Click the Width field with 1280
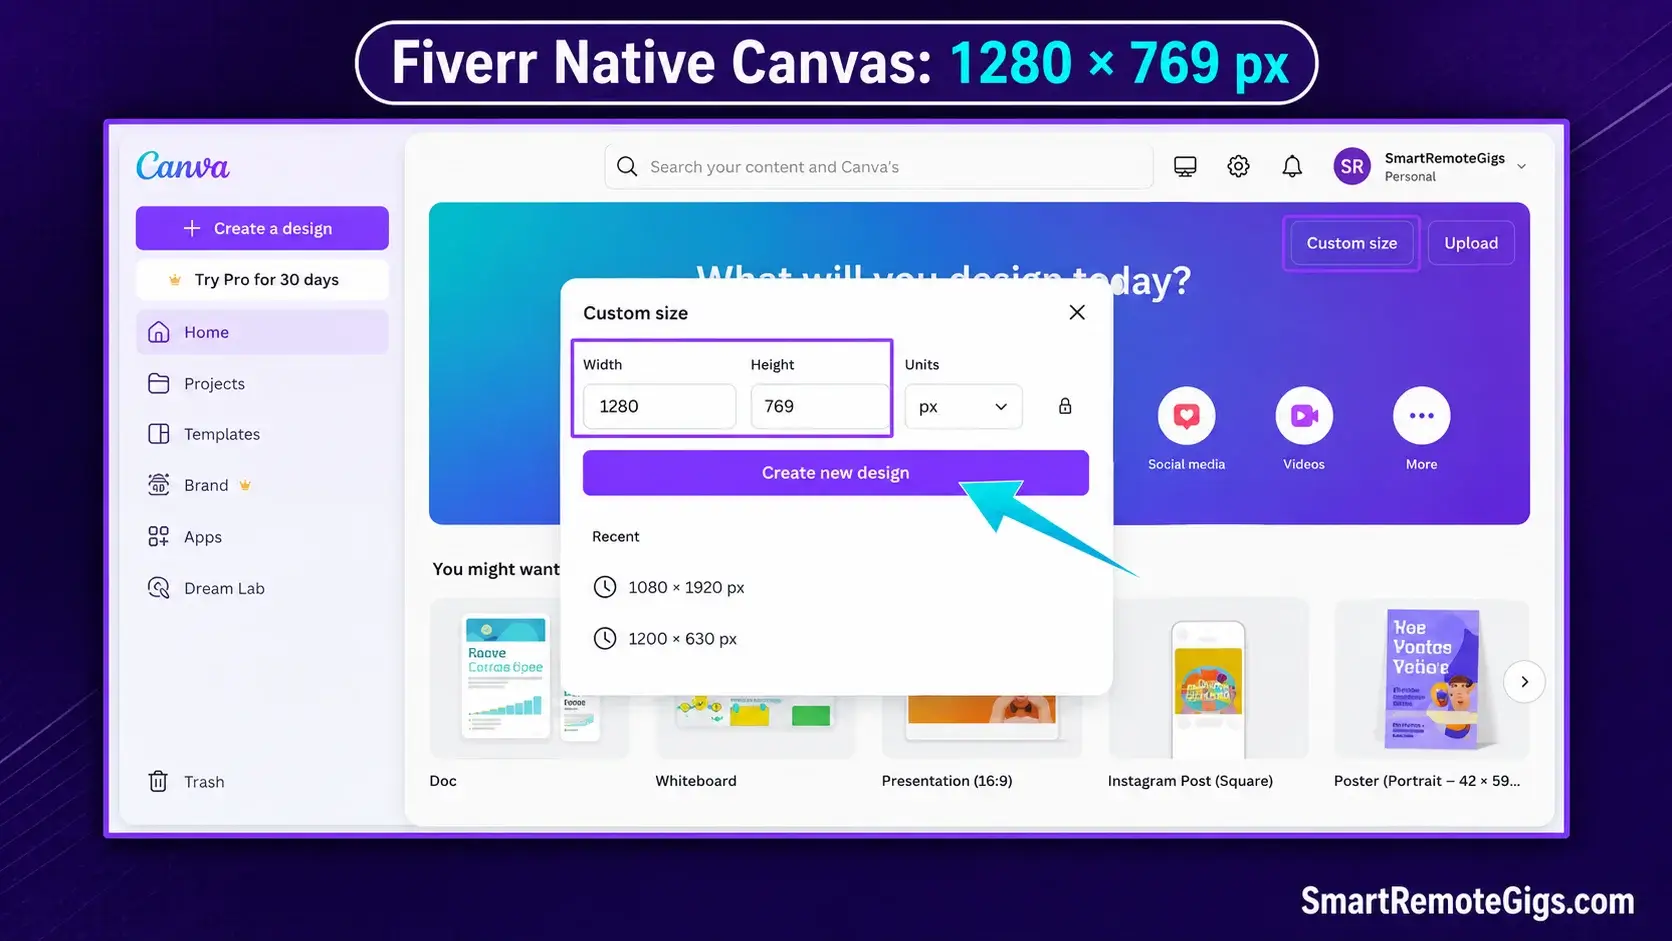Image resolution: width=1672 pixels, height=941 pixels. click(x=660, y=406)
